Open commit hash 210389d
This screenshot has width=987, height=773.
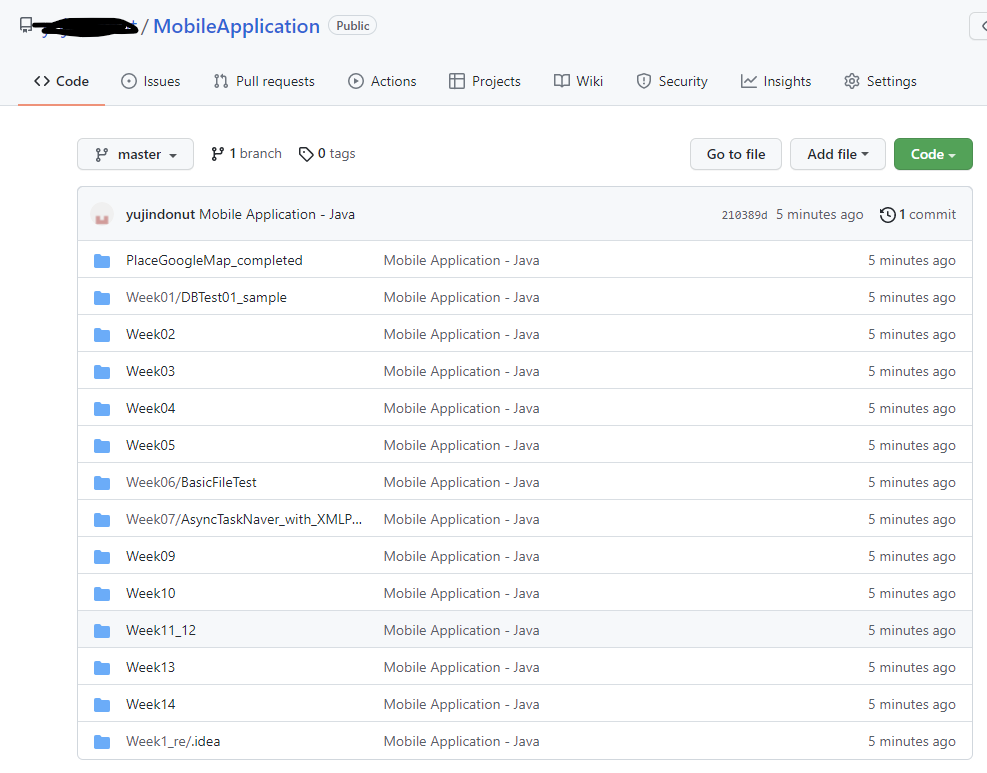(744, 215)
